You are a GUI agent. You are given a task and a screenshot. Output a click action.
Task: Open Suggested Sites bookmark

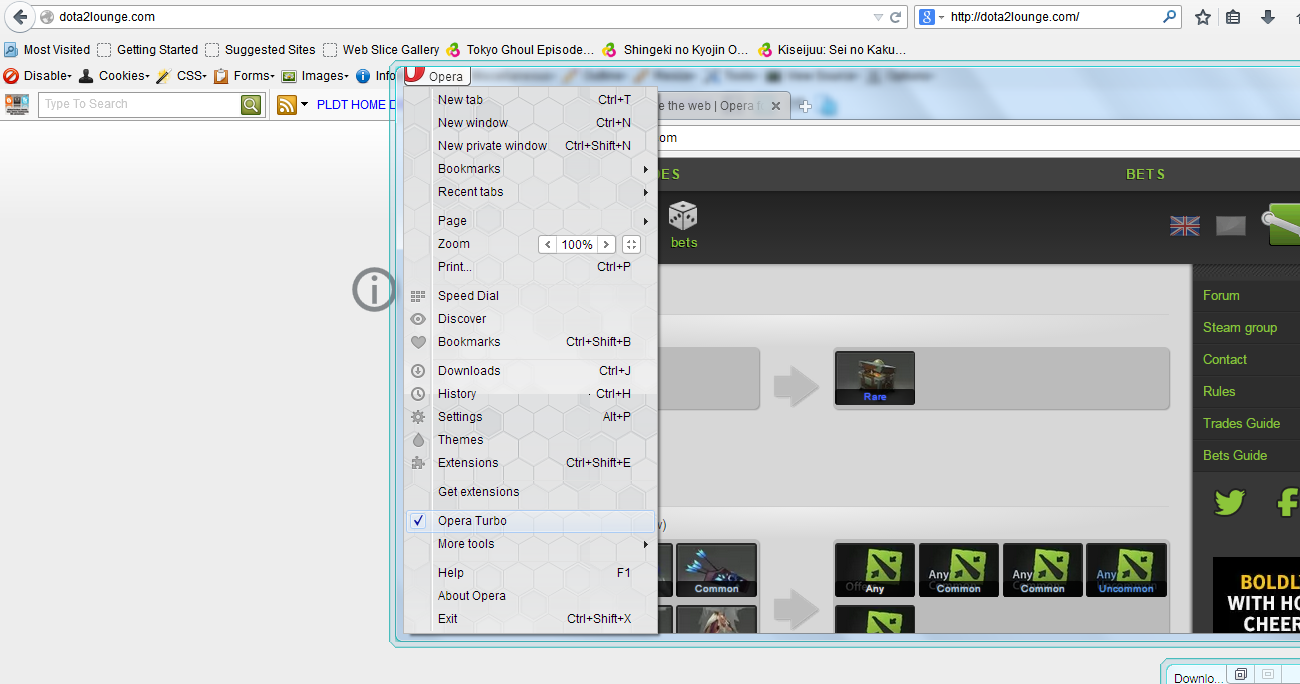coord(260,49)
